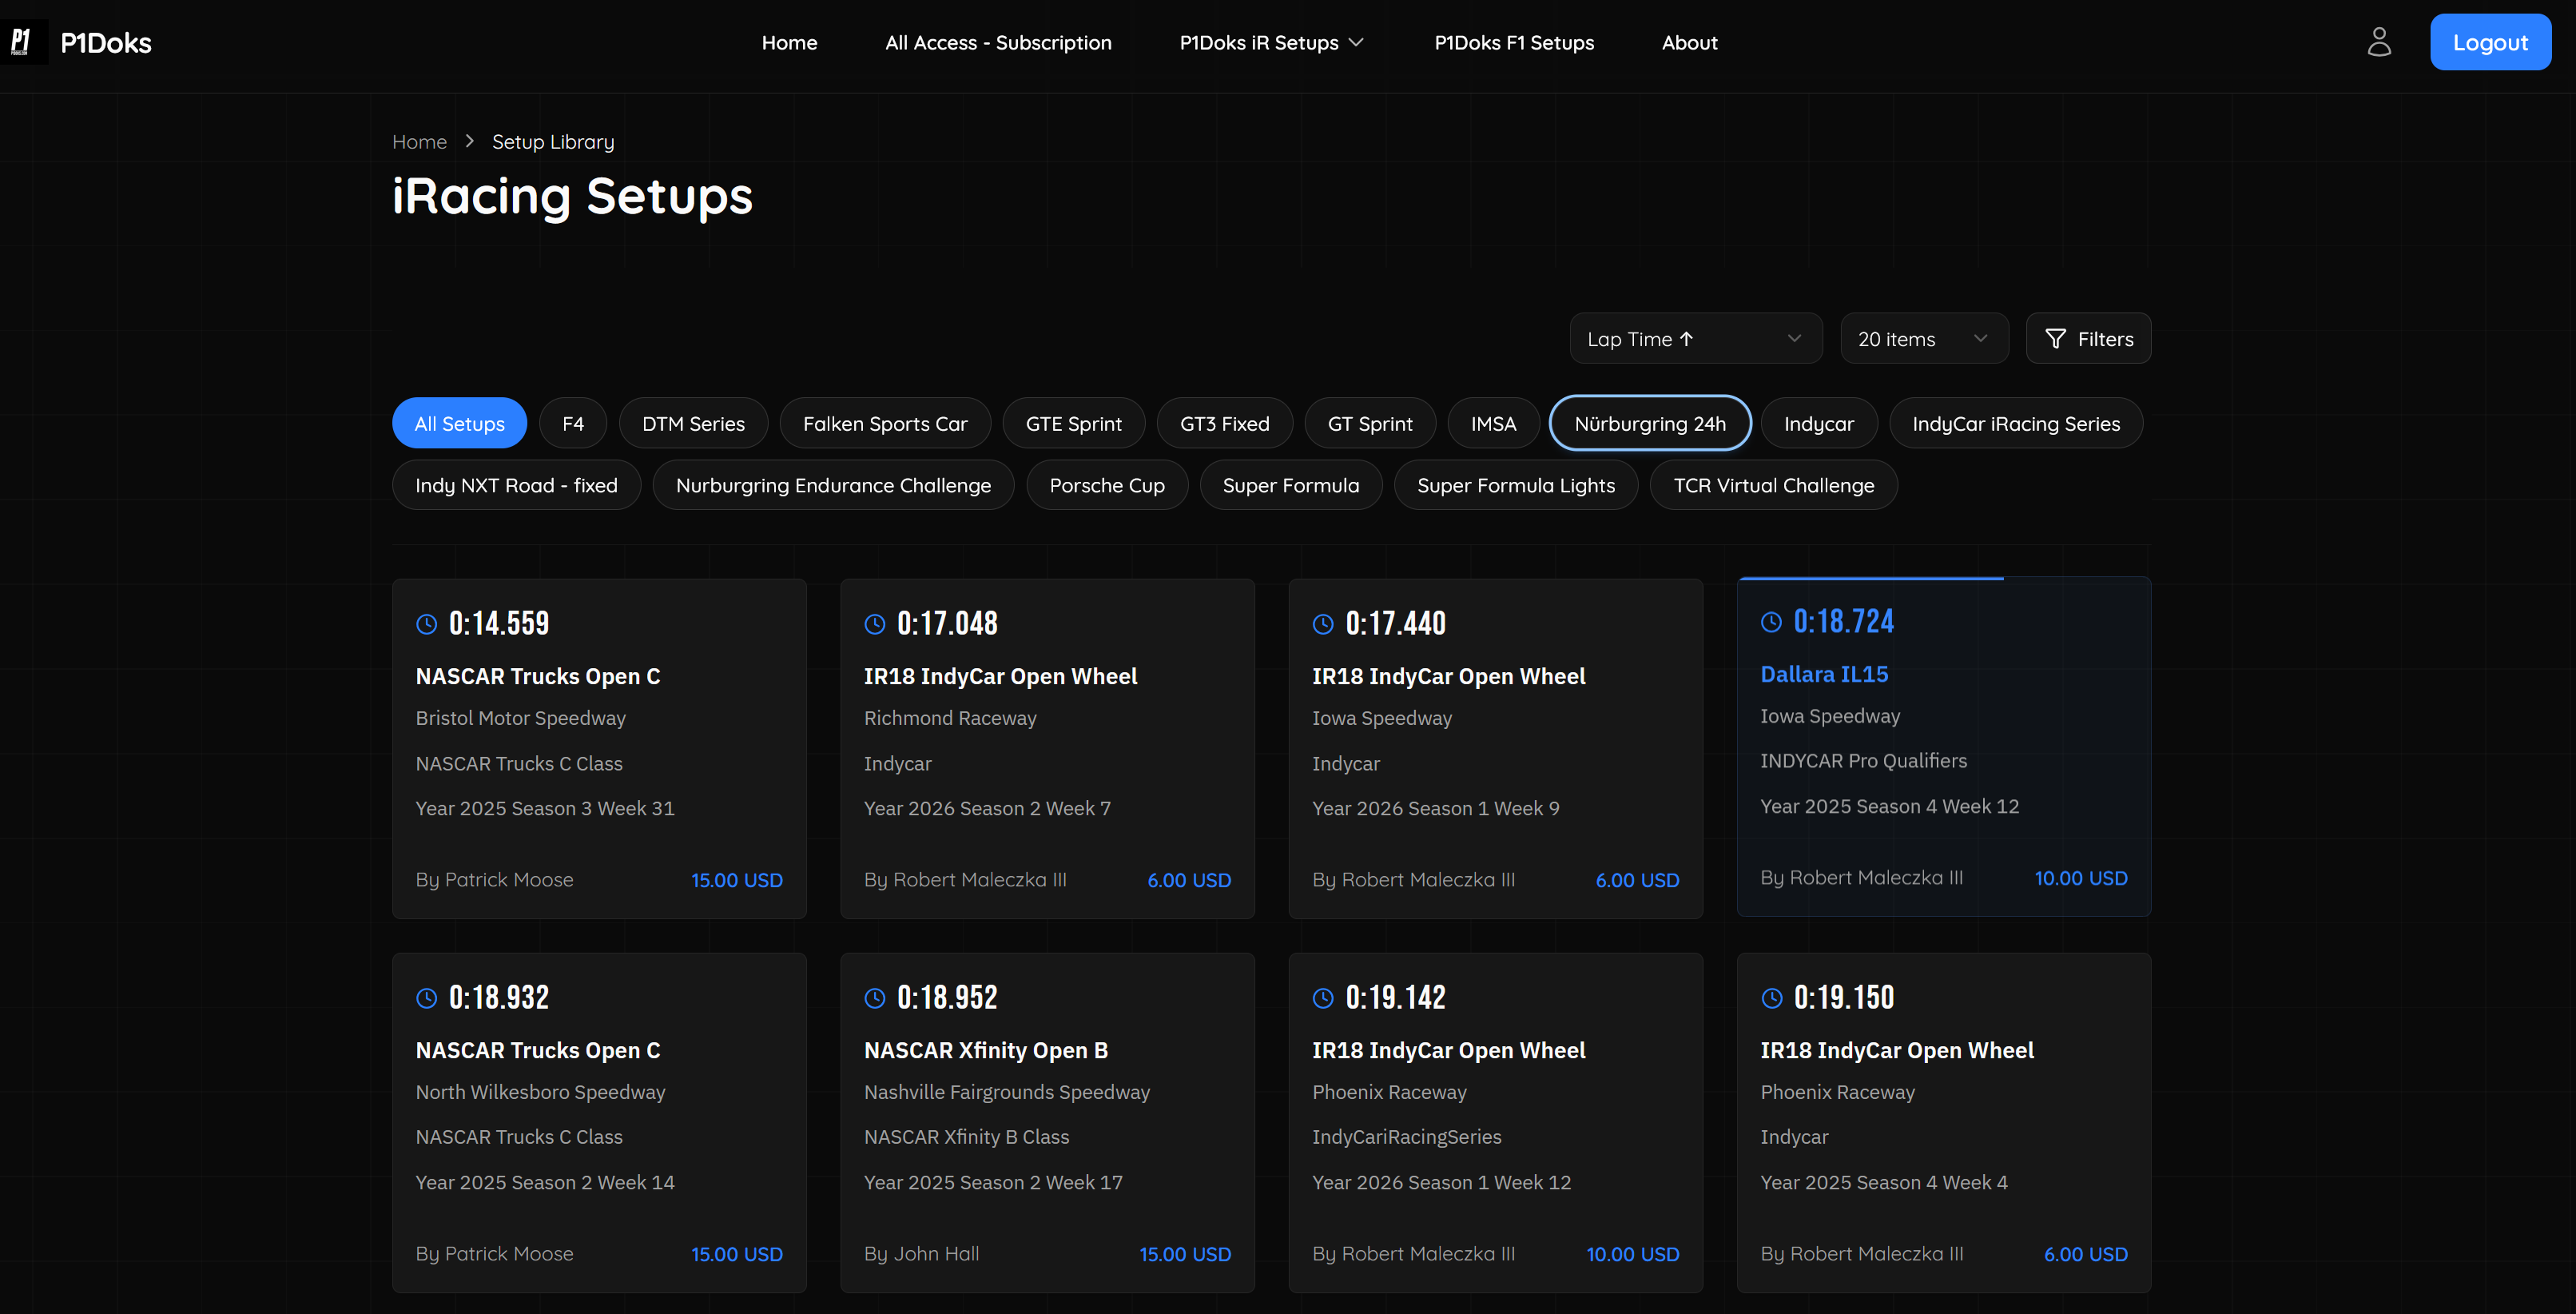Open the 20 items per-page dropdown
2576x1314 pixels.
tap(1924, 339)
